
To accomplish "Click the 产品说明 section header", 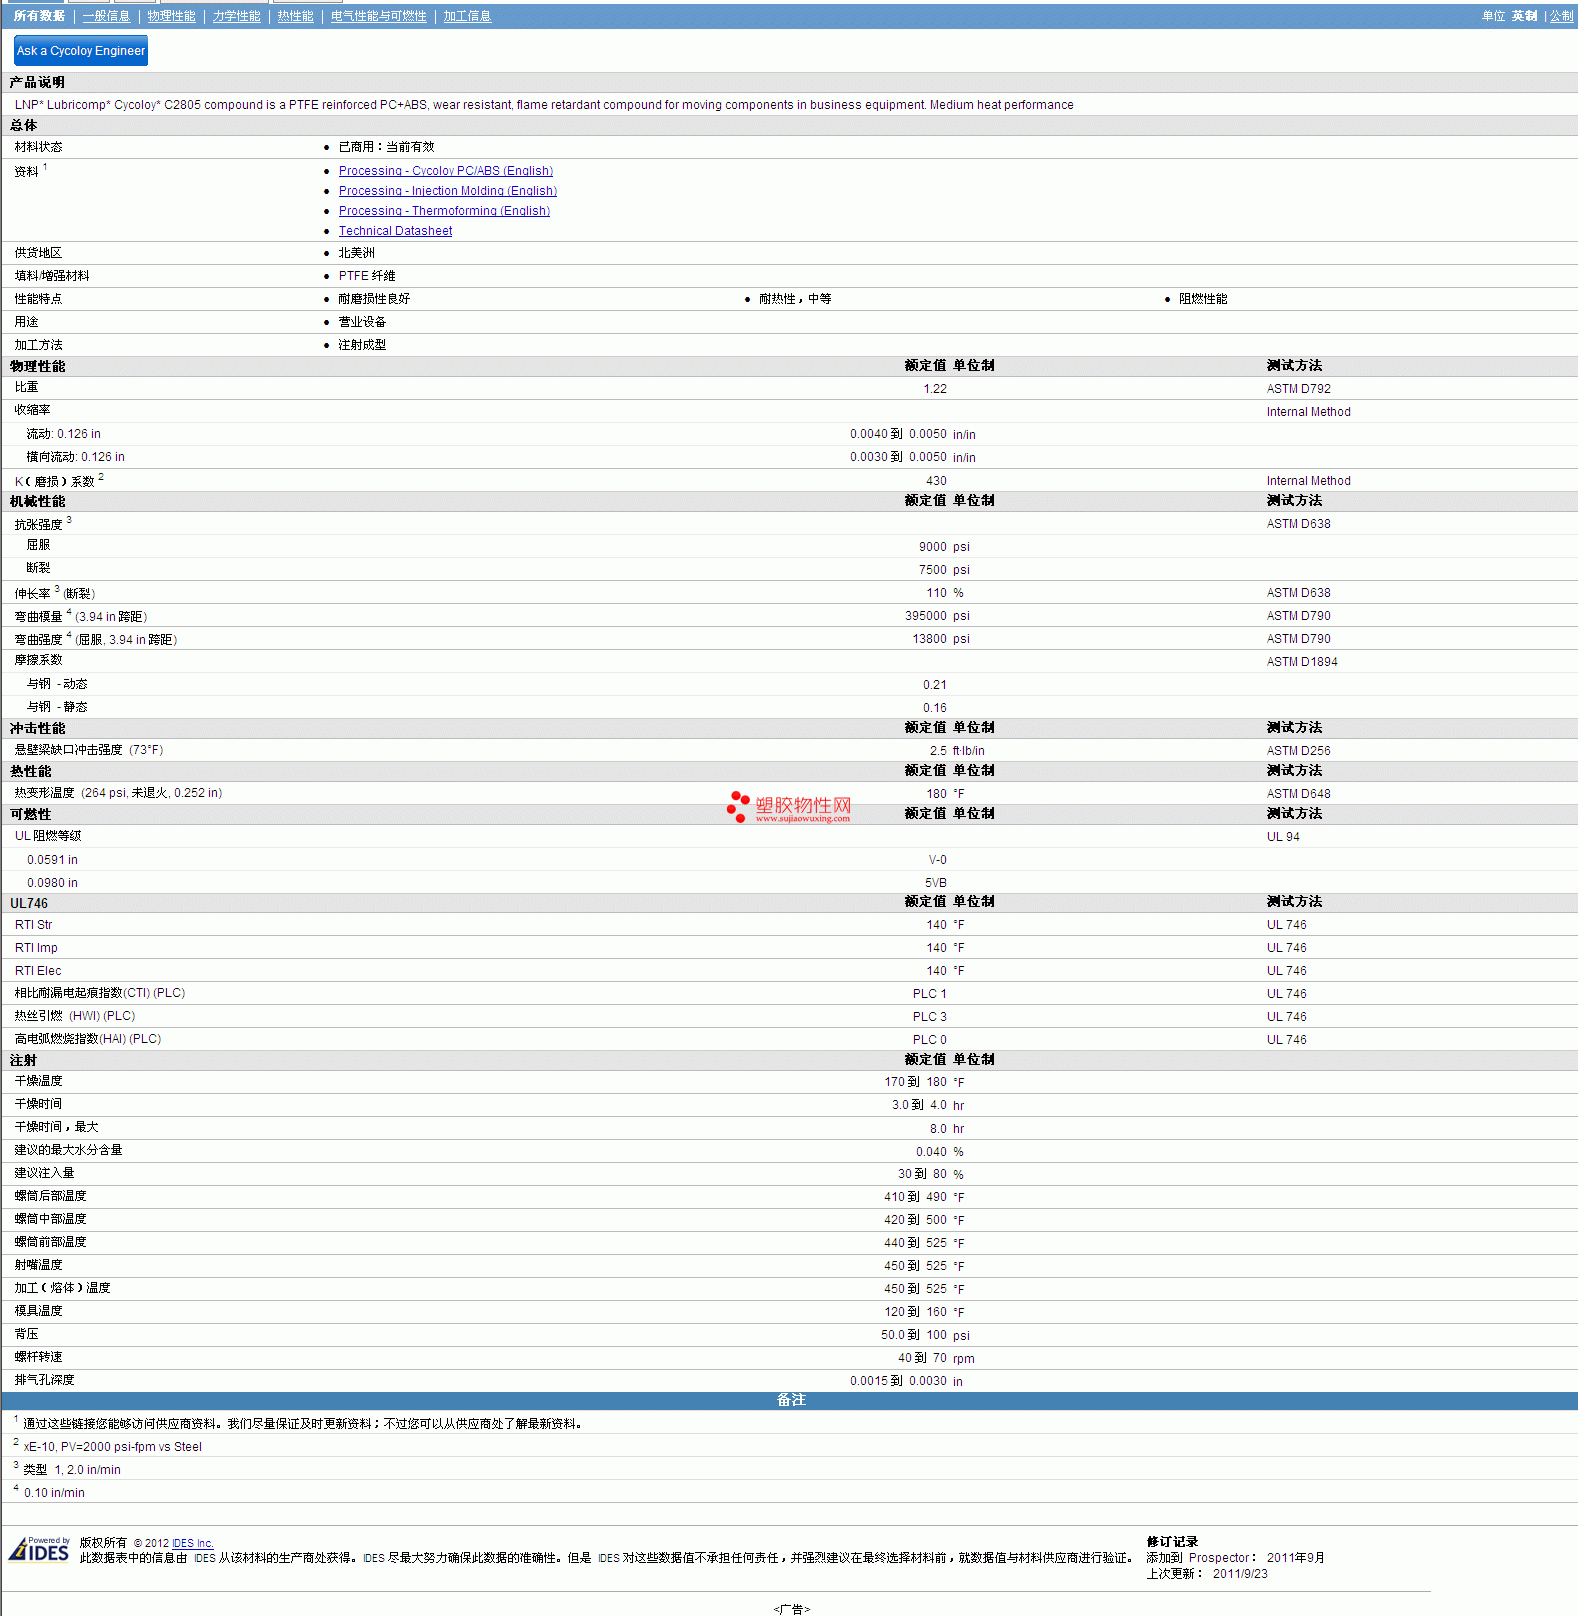I will point(37,82).
